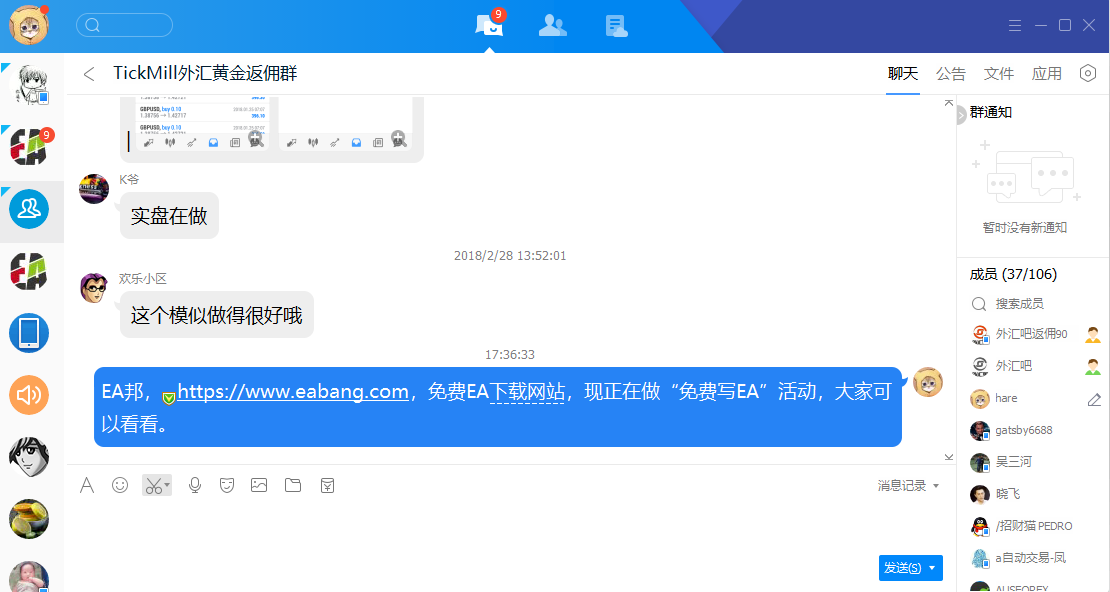Open the messages tab with 9 badge

click(x=489, y=25)
